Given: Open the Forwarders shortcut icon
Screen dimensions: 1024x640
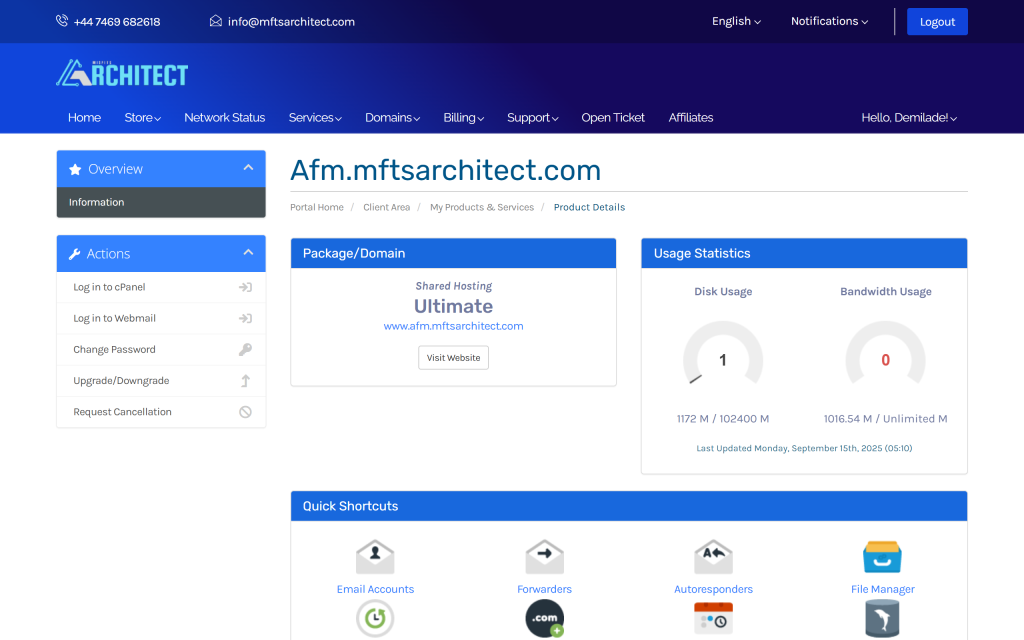Looking at the screenshot, I should 544,557.
